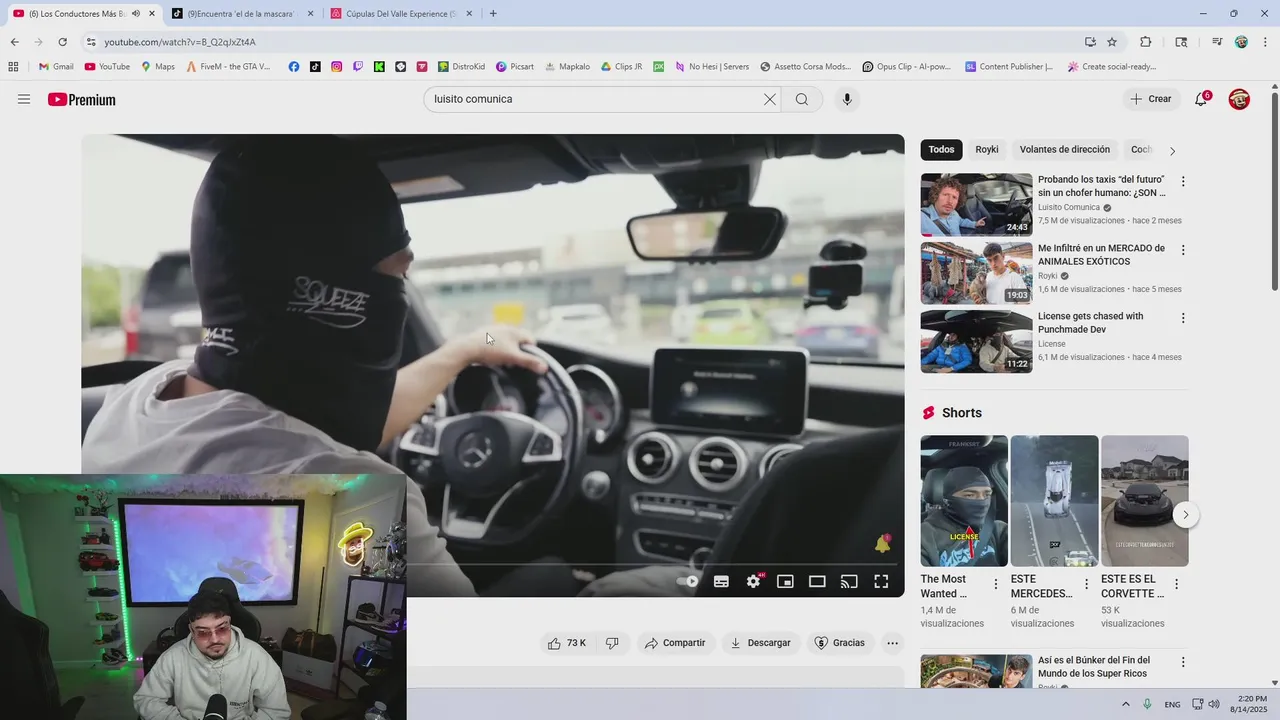The height and width of the screenshot is (720, 1280).
Task: Open the 'License gets chased with Punchmade Dev' title
Action: [x=1090, y=323]
